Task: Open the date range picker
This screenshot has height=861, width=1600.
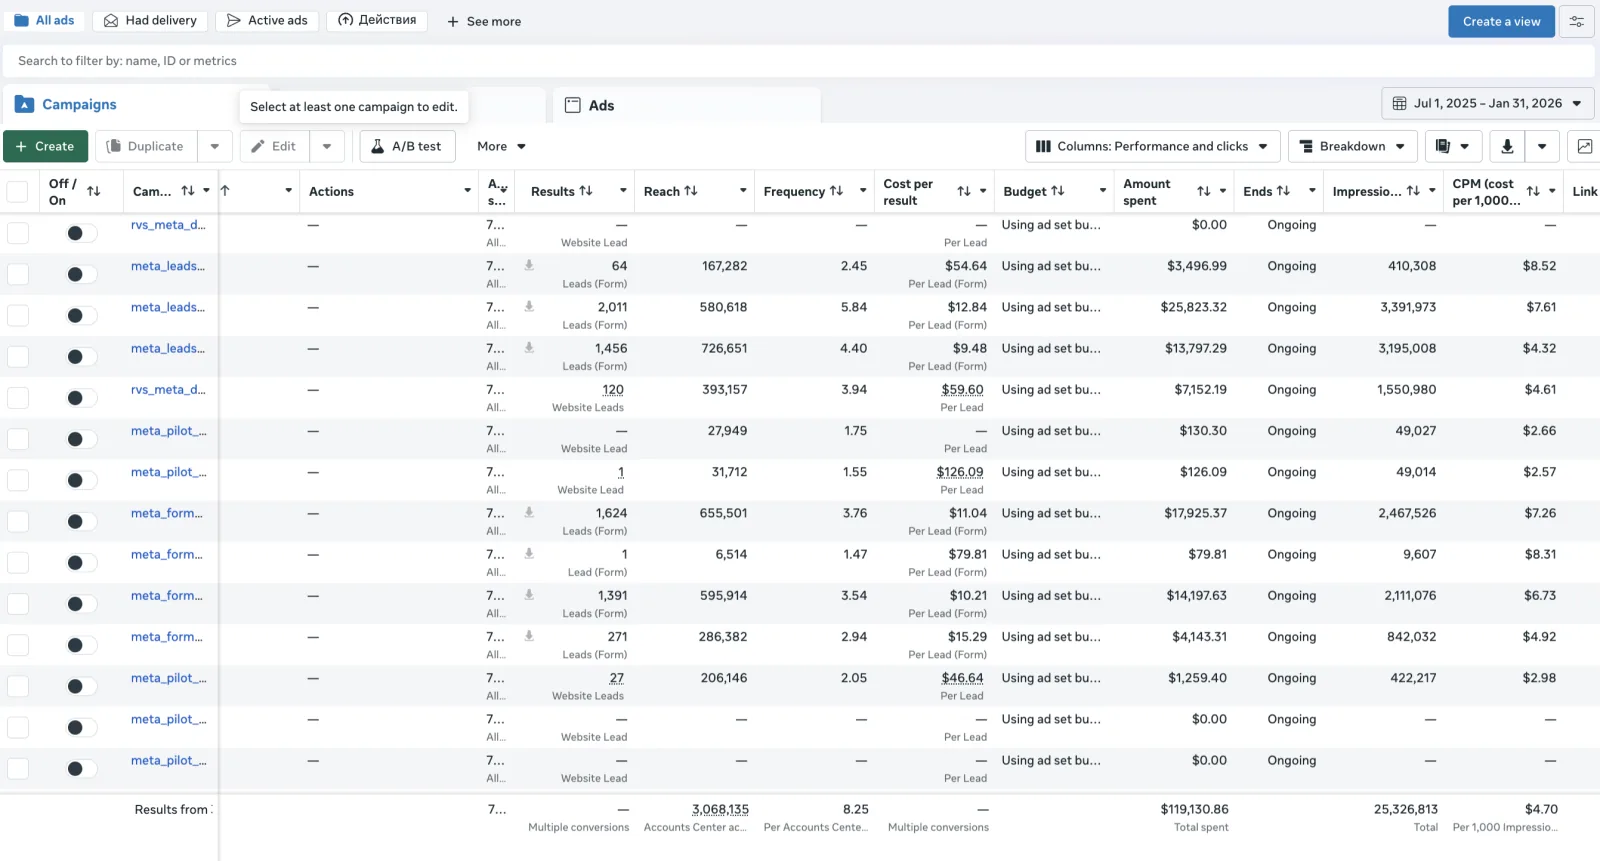Action: (x=1488, y=103)
